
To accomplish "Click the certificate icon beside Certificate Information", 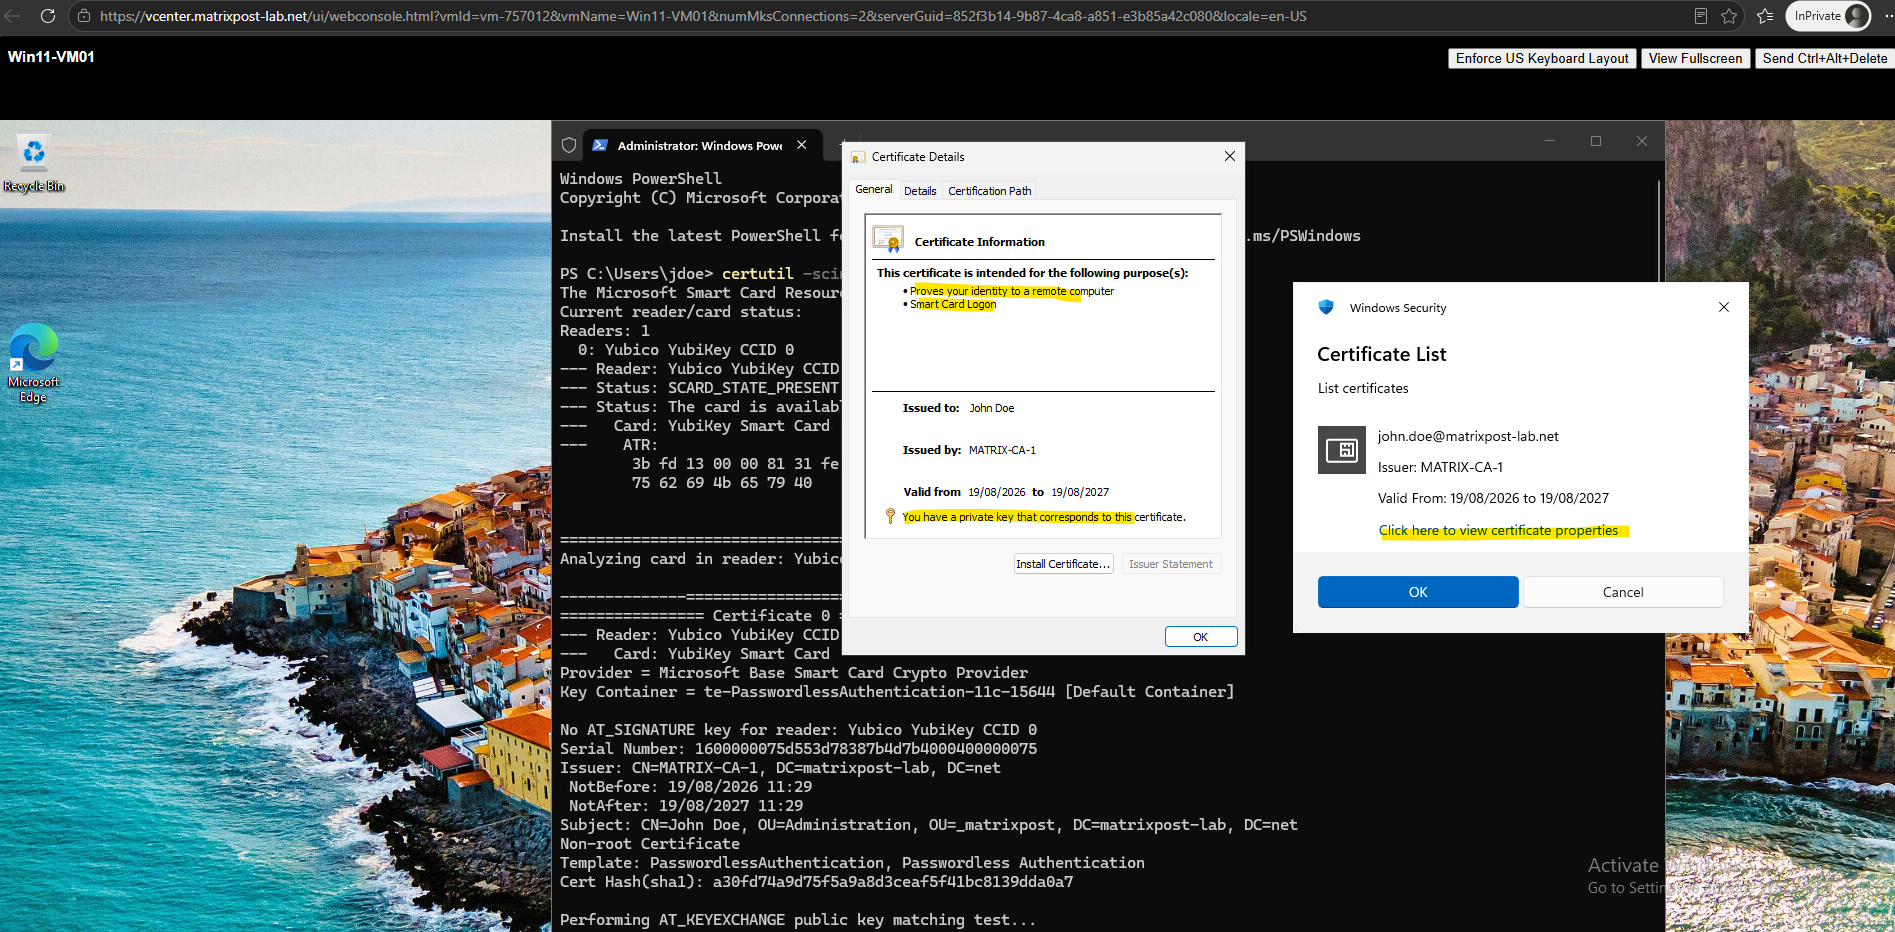I will tap(888, 239).
